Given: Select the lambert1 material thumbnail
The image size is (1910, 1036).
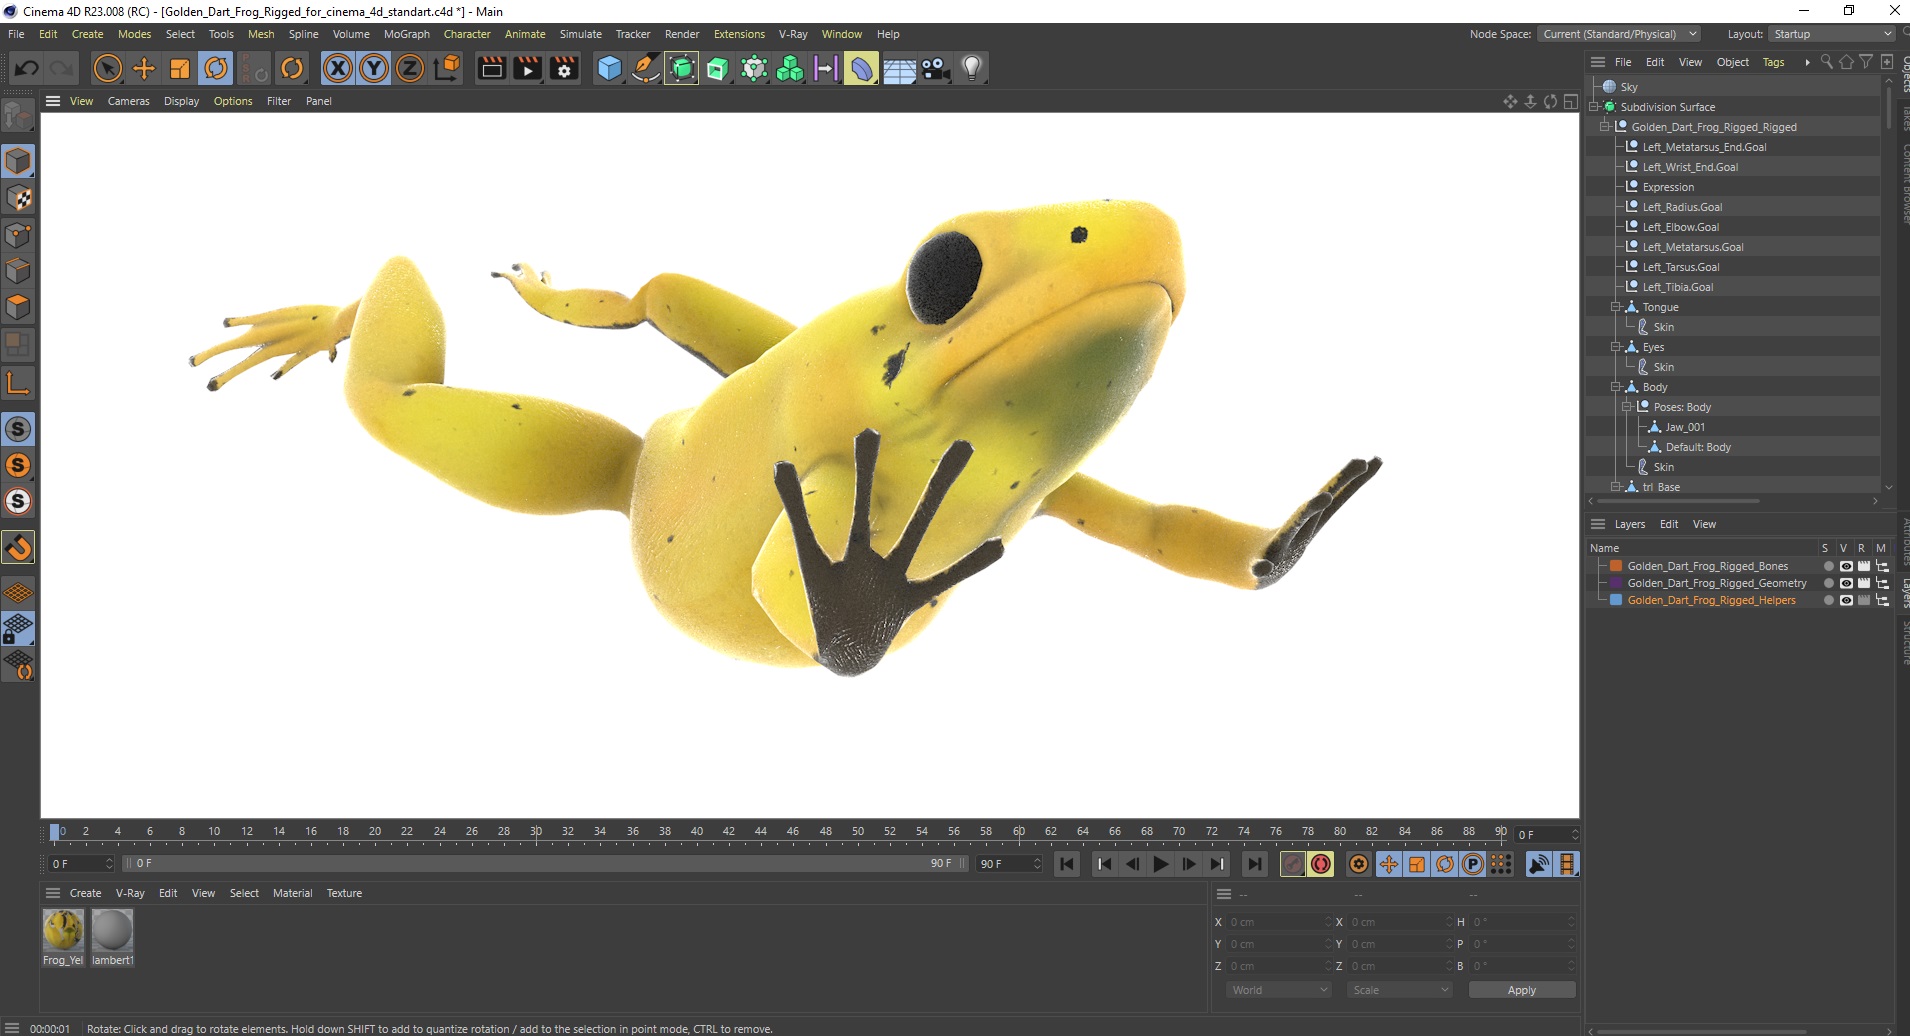Looking at the screenshot, I should point(112,930).
